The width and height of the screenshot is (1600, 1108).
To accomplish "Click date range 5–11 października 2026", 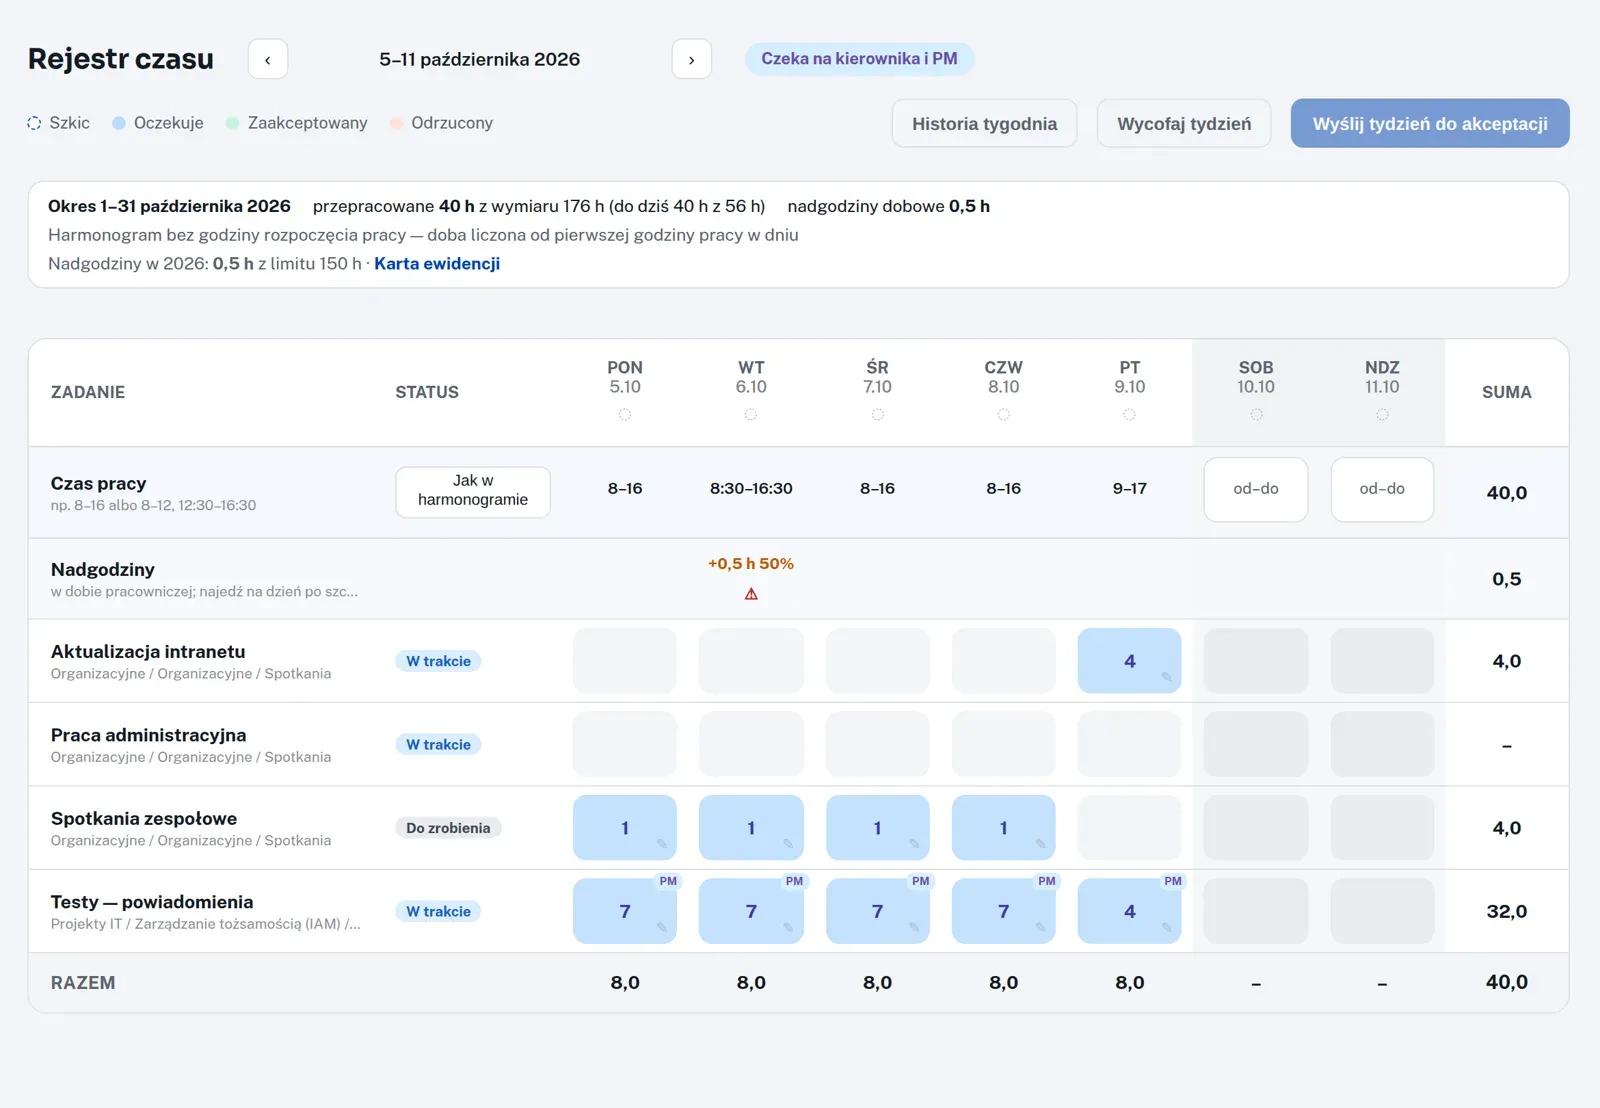I will pyautogui.click(x=480, y=59).
